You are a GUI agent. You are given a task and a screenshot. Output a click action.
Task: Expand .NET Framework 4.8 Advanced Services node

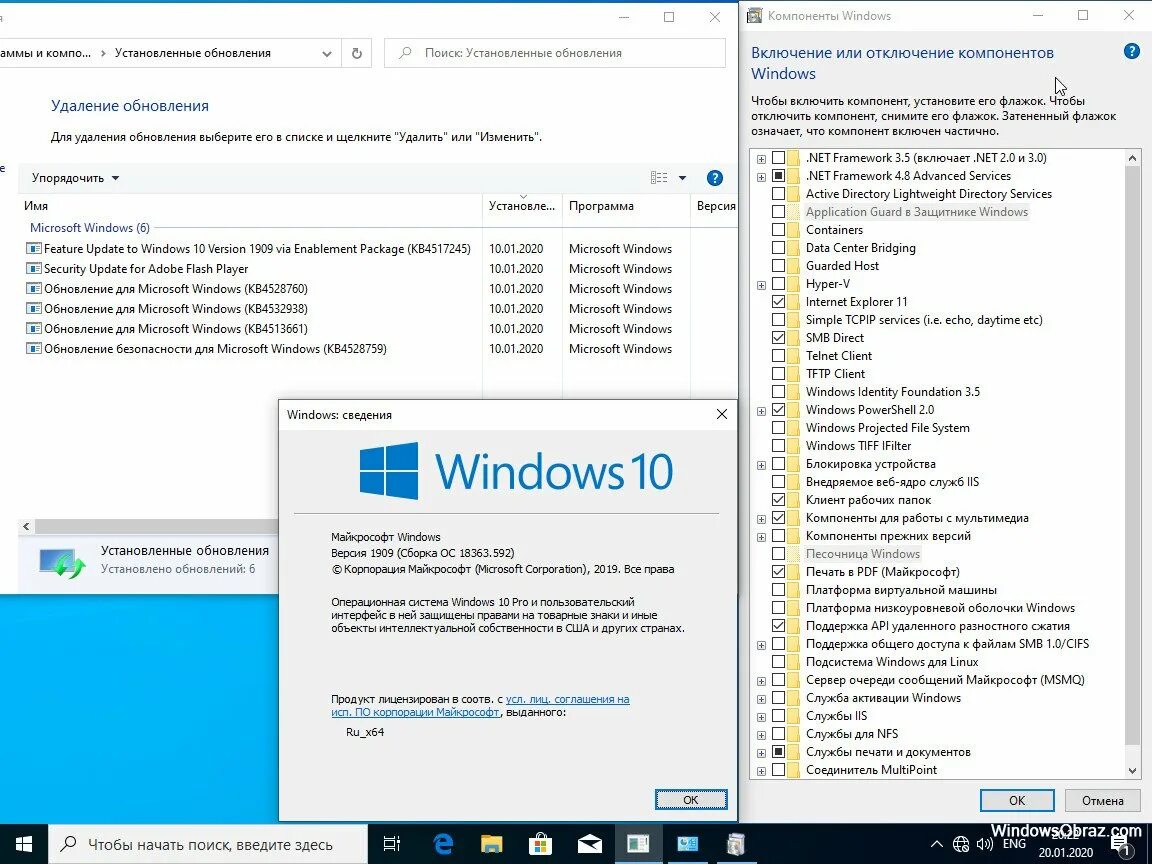click(x=761, y=177)
